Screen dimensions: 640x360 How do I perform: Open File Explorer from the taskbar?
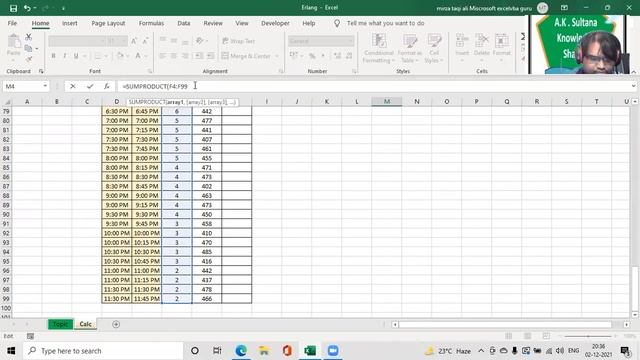pyautogui.click(x=264, y=351)
